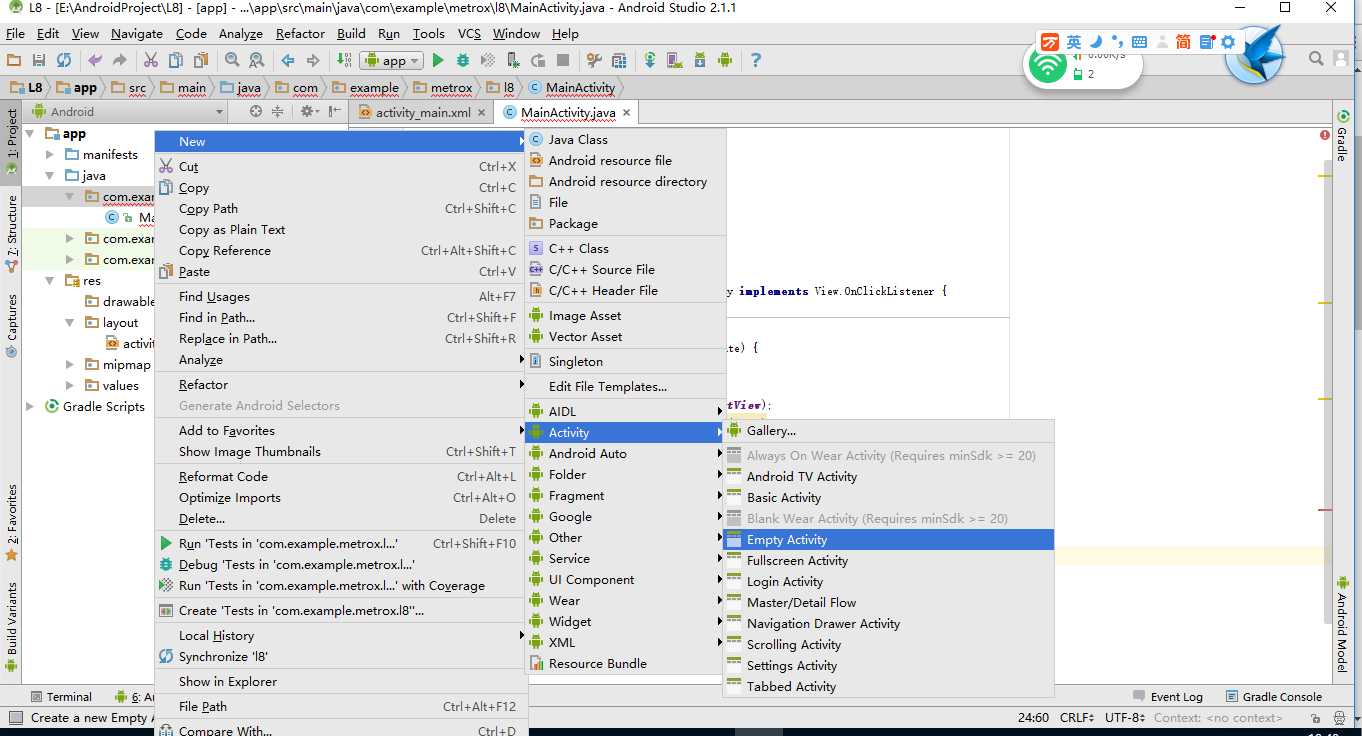The height and width of the screenshot is (736, 1362).
Task: Click the Hide project panel icon
Action: 334,112
